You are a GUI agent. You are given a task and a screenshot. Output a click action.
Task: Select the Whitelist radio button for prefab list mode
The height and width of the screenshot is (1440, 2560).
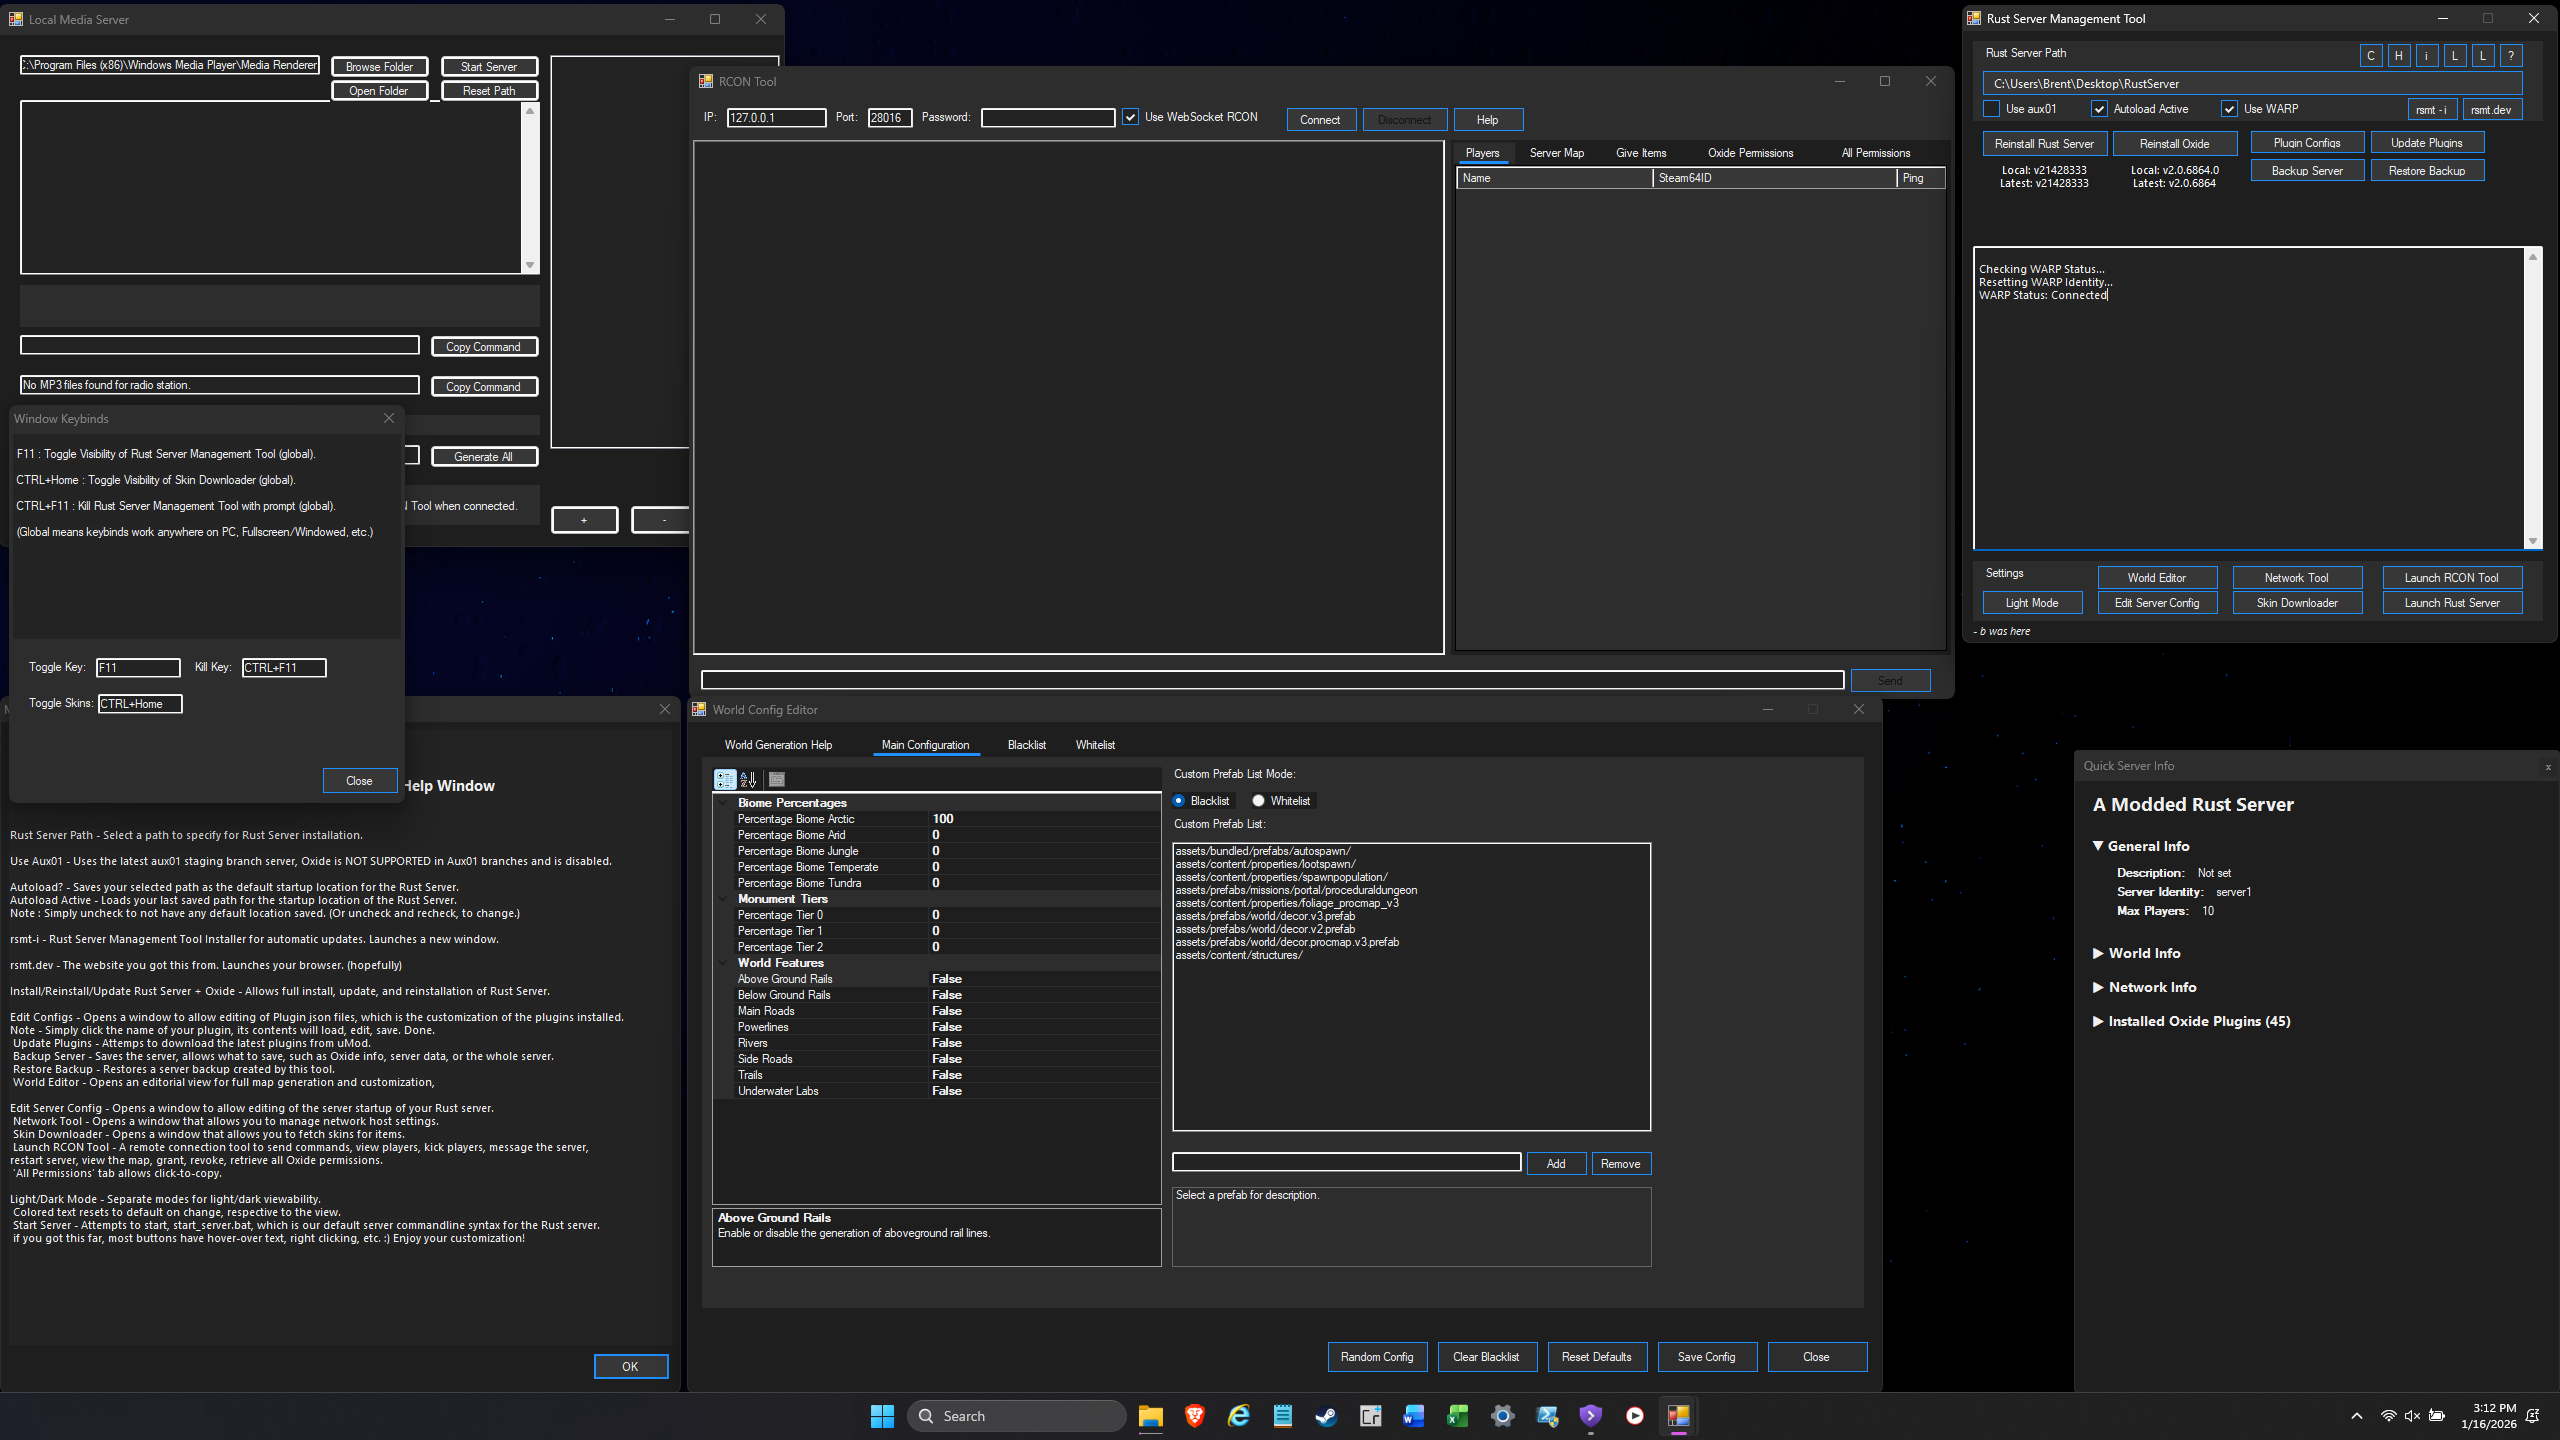pos(1258,800)
